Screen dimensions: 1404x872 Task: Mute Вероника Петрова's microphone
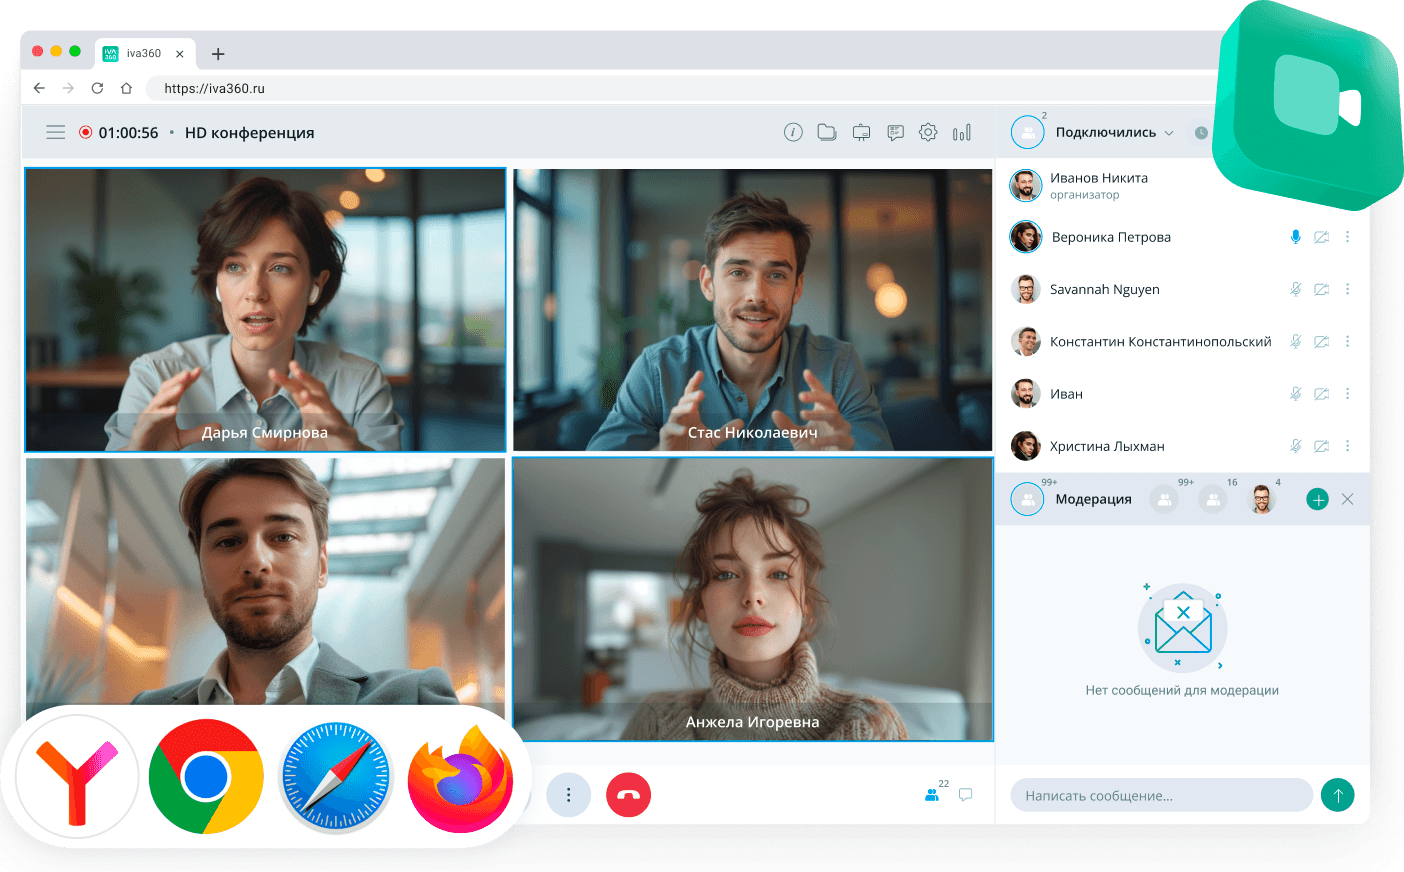(1295, 237)
